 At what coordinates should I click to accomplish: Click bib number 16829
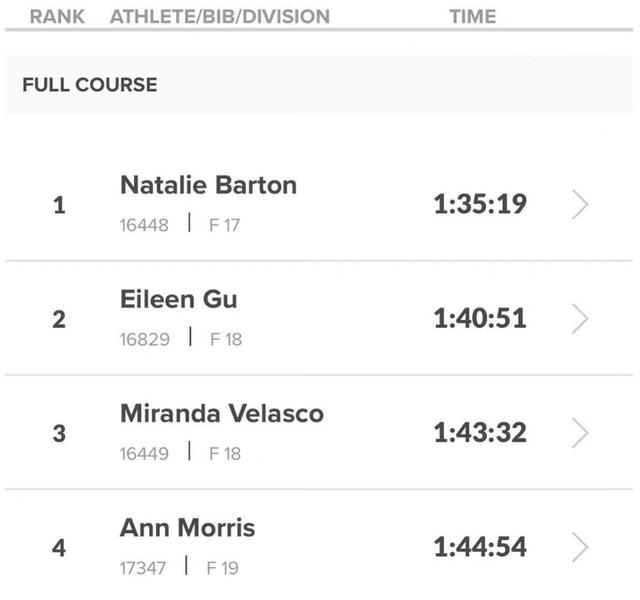coord(145,340)
